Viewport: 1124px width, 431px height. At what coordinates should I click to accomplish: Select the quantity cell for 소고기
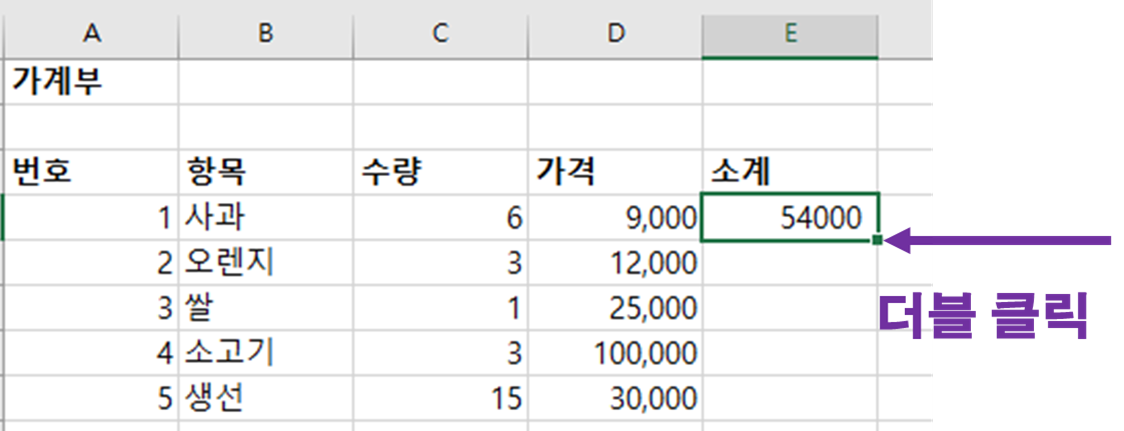[440, 354]
